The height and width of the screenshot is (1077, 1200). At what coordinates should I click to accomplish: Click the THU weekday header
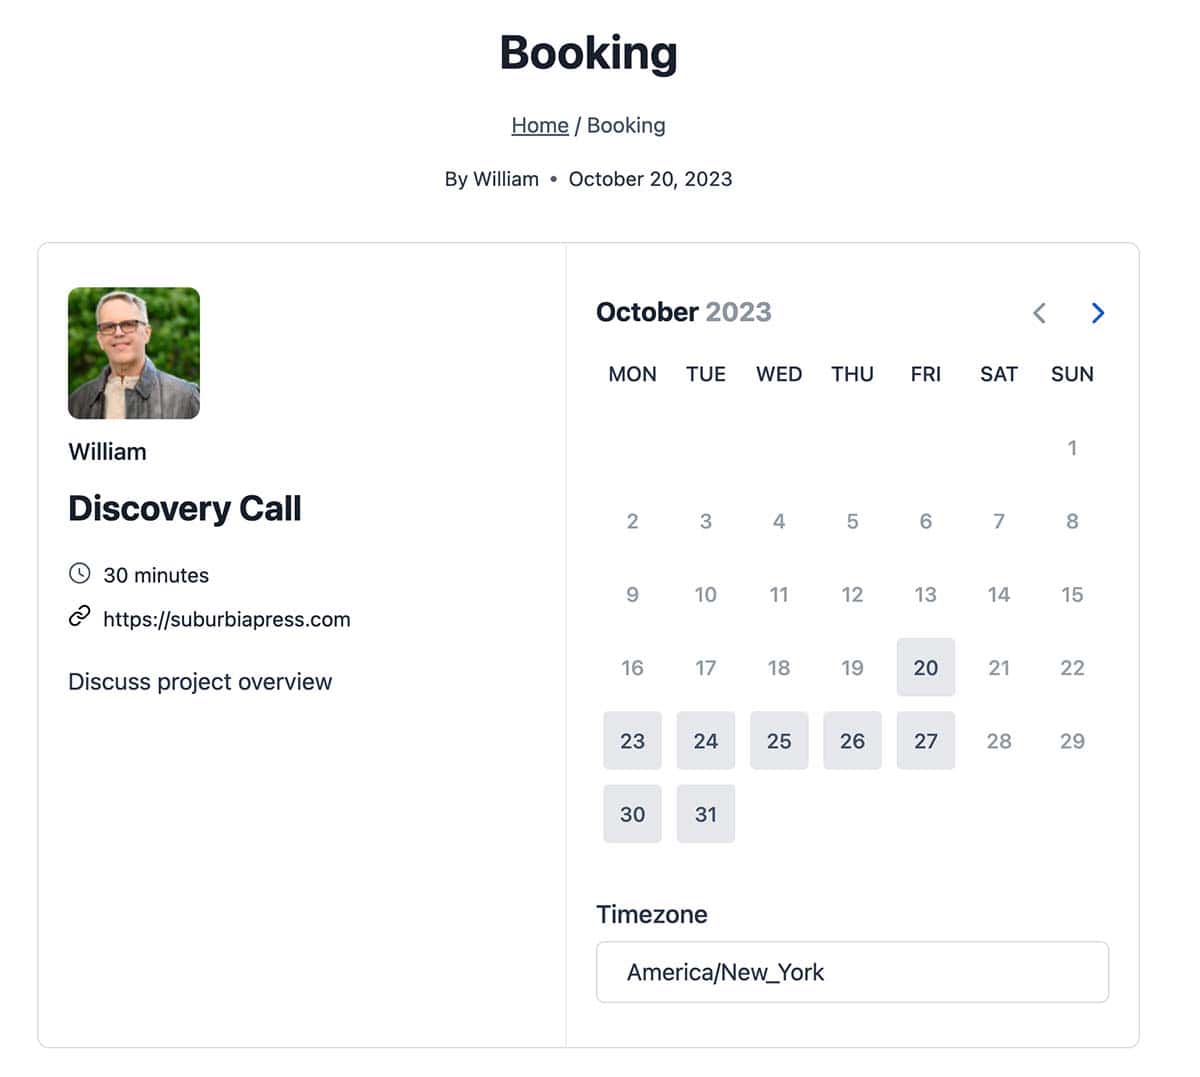pos(852,374)
